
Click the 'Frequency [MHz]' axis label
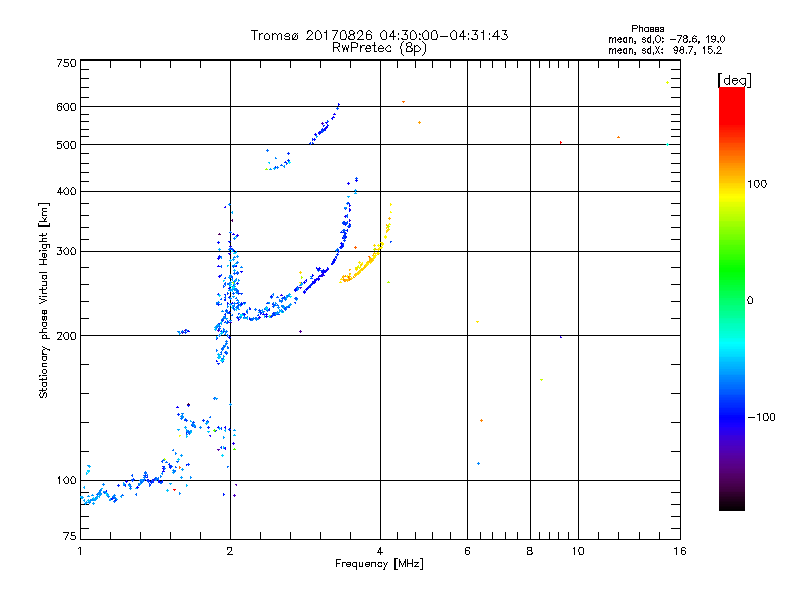(379, 564)
